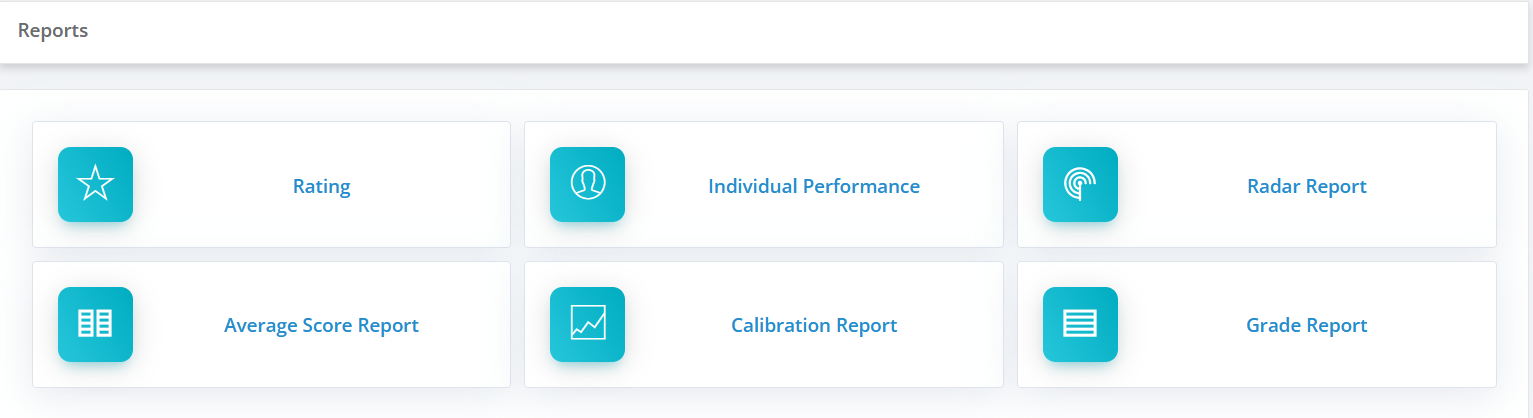
Task: Click the radar signal icon
Action: (x=1080, y=184)
